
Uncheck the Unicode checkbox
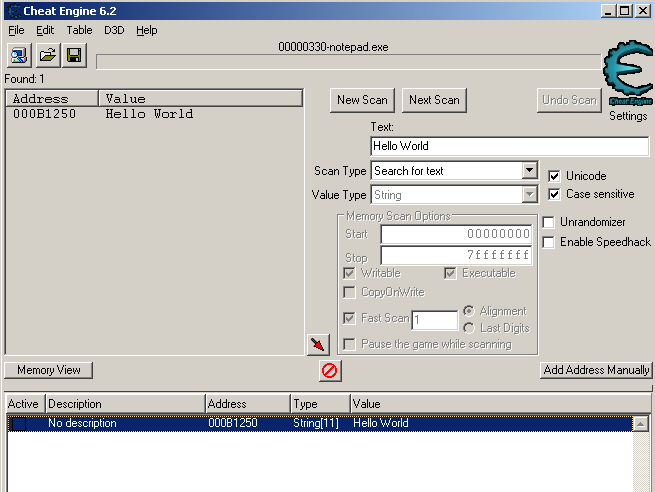pyautogui.click(x=554, y=176)
